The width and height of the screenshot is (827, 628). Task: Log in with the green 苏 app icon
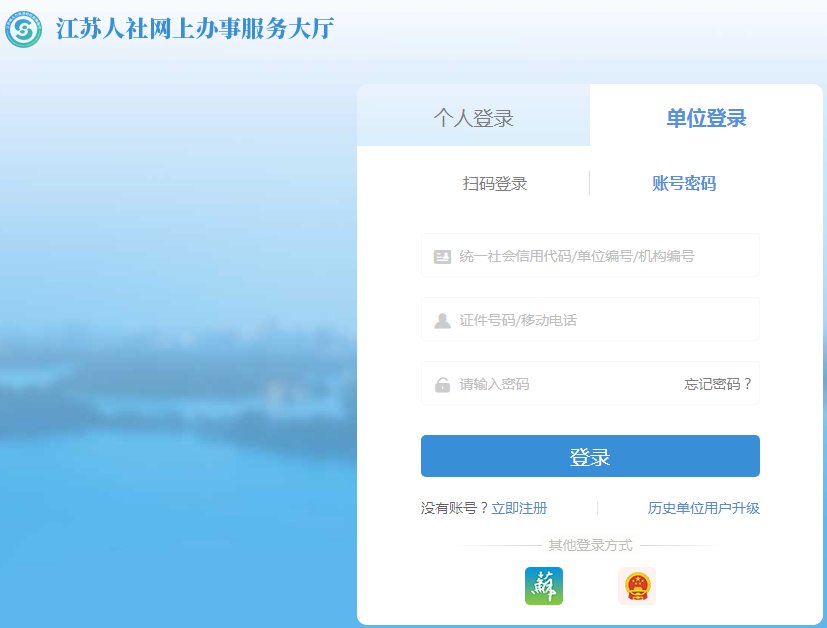[x=544, y=586]
